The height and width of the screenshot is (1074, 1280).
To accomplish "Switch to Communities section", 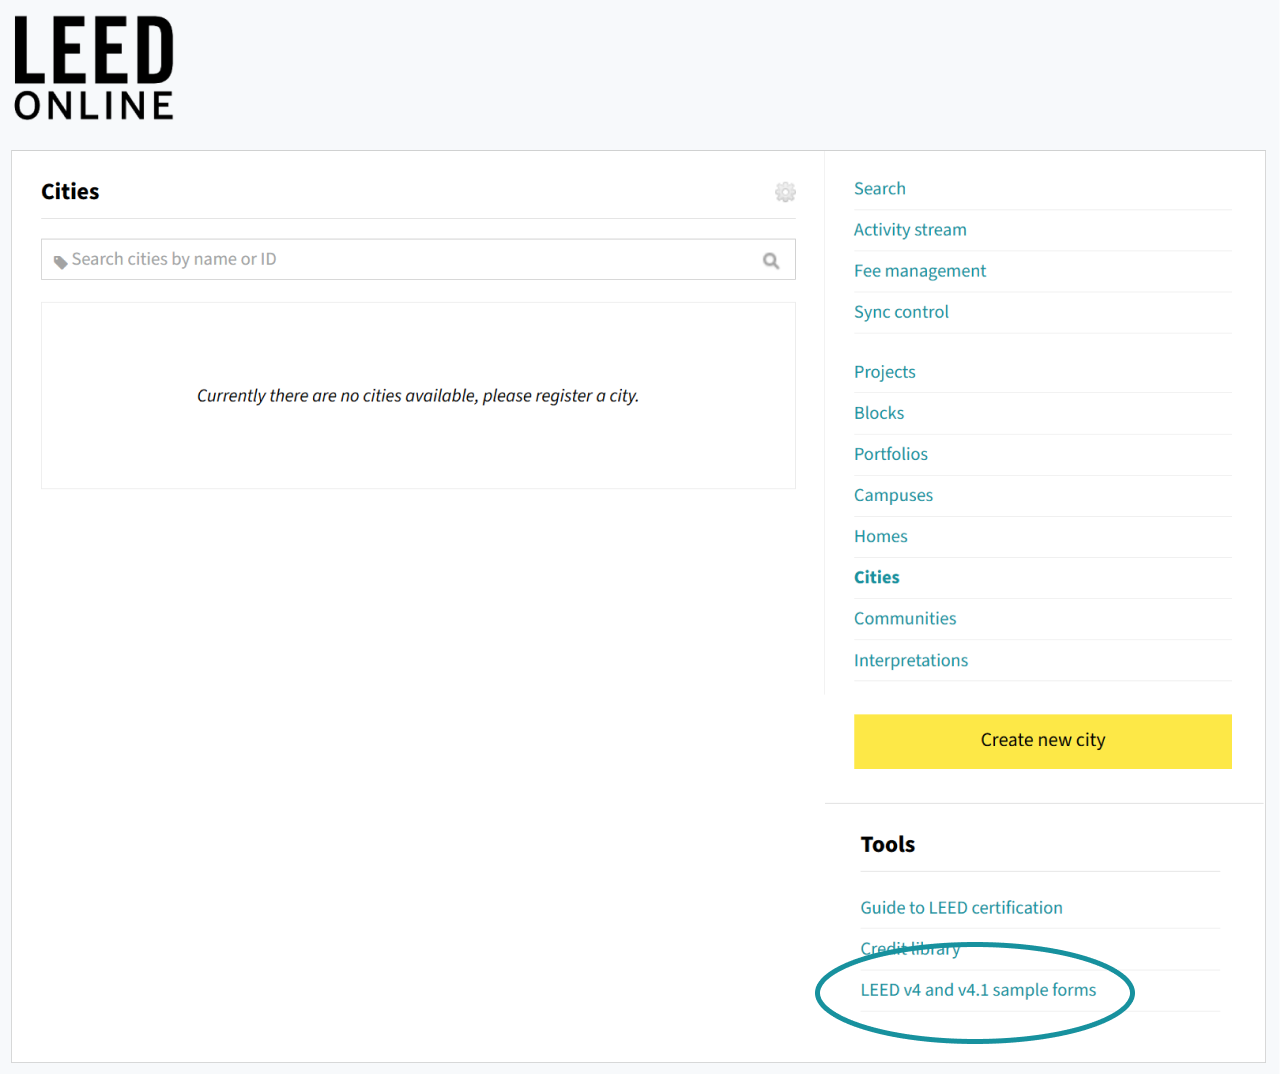I will pos(904,618).
